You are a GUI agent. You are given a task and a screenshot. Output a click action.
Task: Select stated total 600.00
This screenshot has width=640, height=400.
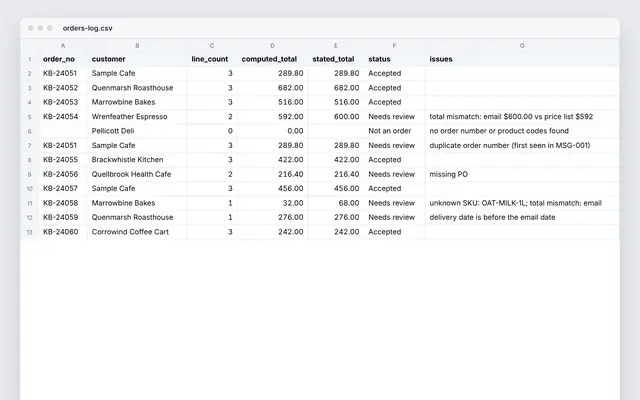point(336,117)
